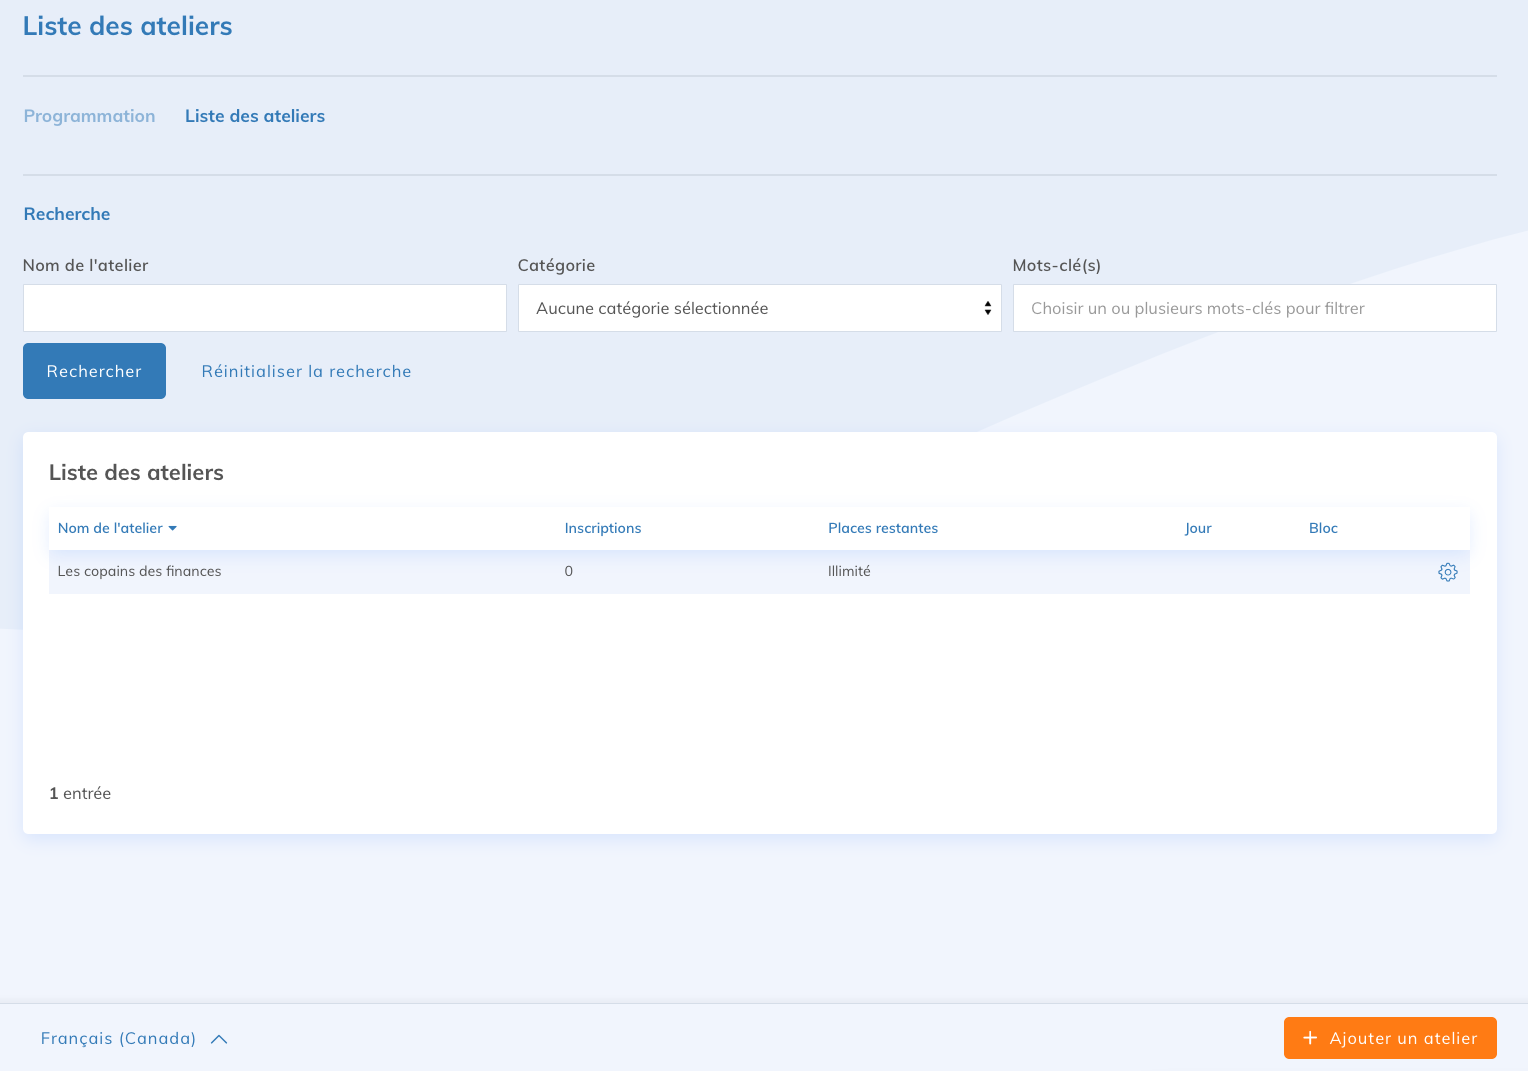Sort table by Places restantes column
1528x1071 pixels.
click(x=882, y=528)
